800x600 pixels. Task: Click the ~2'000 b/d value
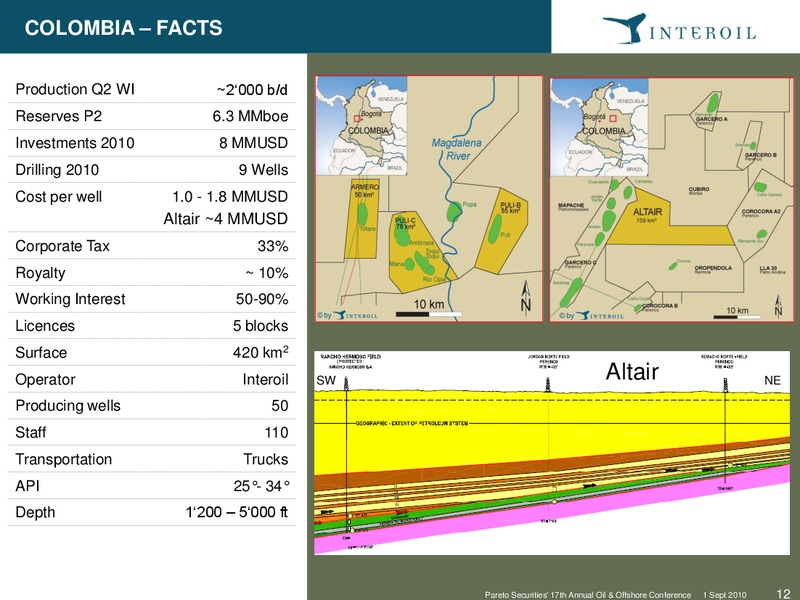(252, 90)
